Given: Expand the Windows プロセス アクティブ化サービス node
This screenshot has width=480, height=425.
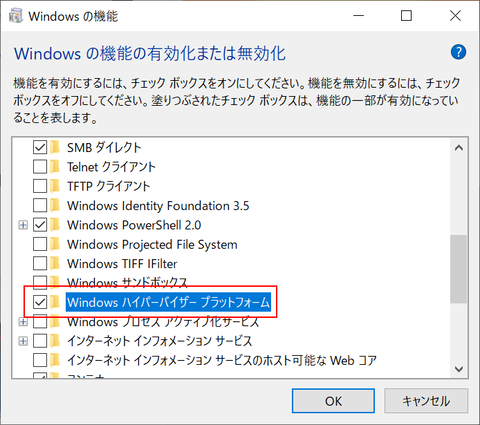Looking at the screenshot, I should pyautogui.click(x=23, y=322).
